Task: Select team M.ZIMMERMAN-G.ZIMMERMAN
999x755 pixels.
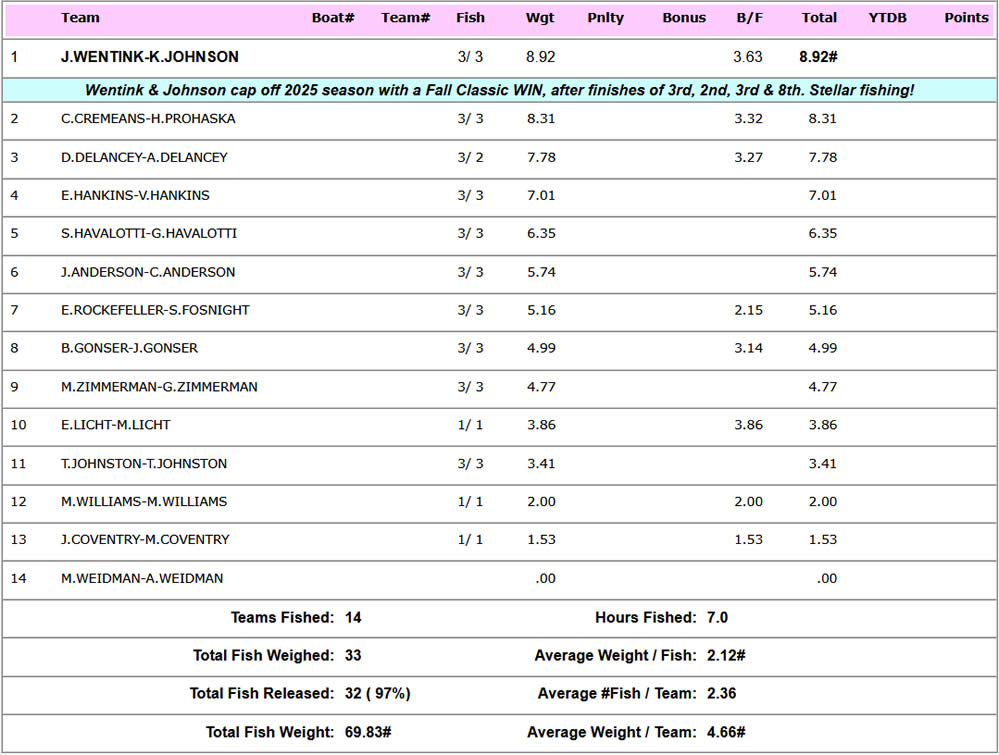Action: 159,387
